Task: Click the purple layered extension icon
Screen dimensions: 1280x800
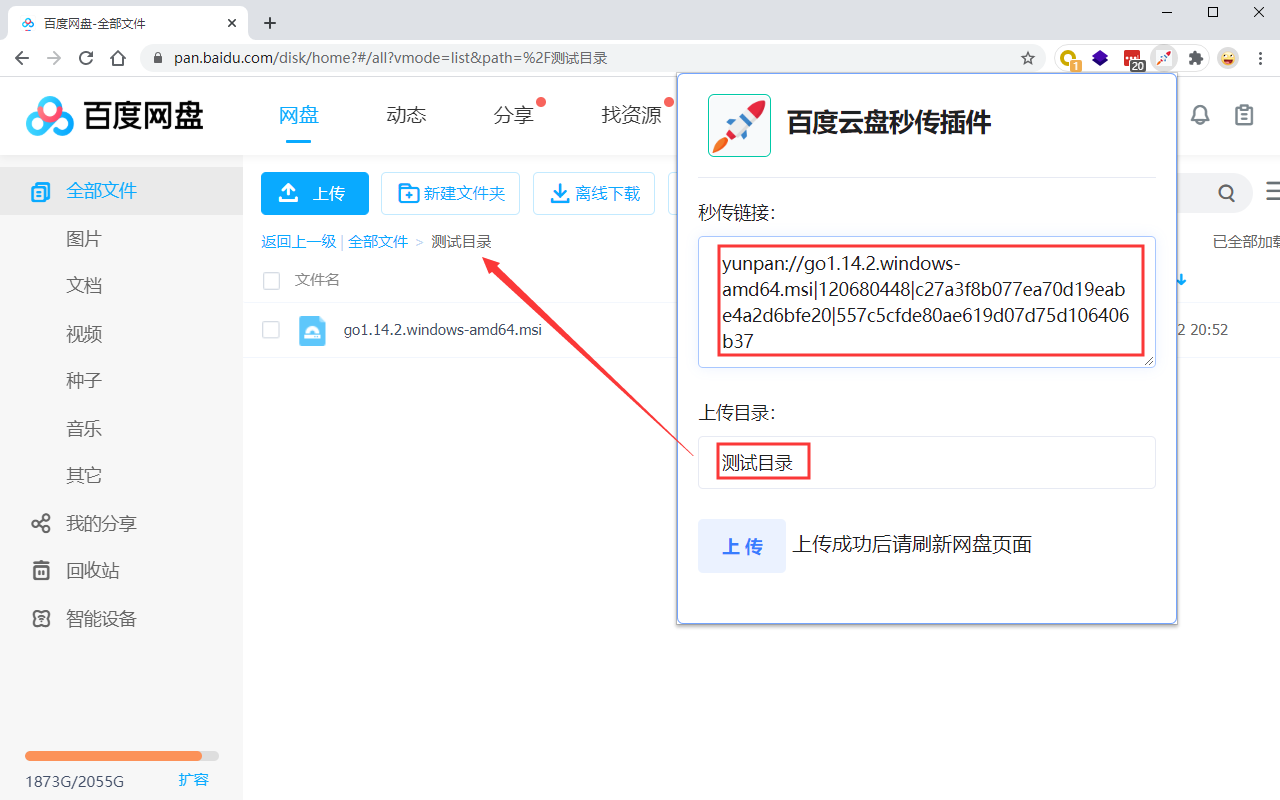Action: pyautogui.click(x=1100, y=58)
